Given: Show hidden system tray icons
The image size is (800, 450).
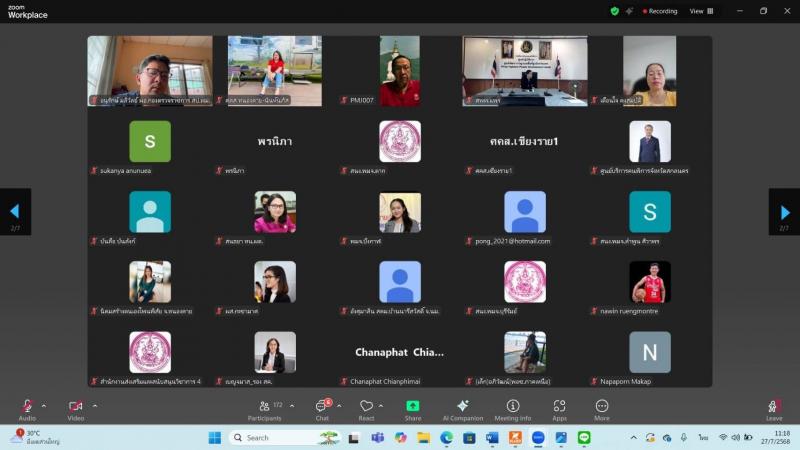Looking at the screenshot, I should click(x=633, y=438).
